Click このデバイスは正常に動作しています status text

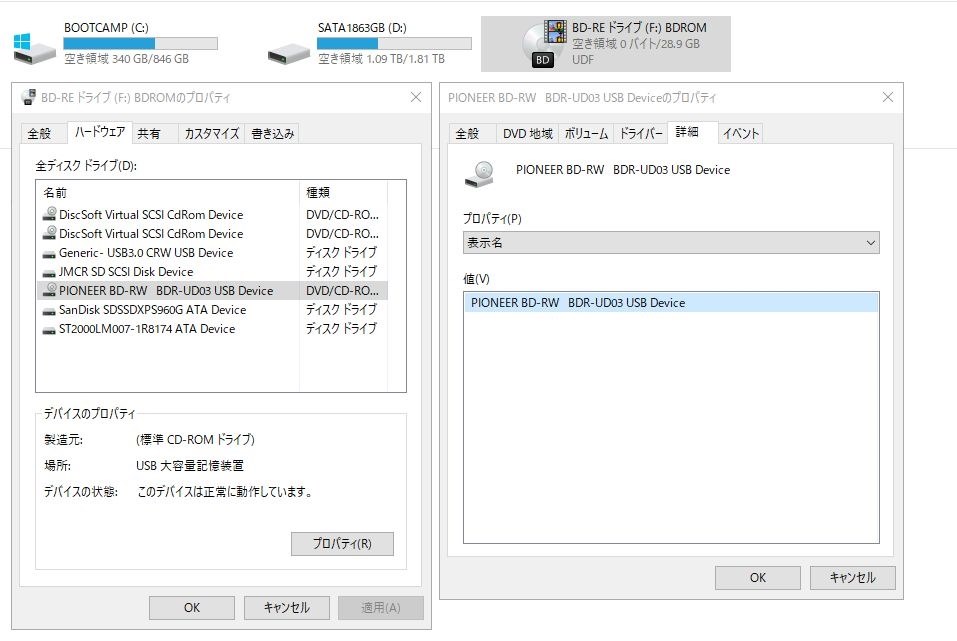coord(225,492)
